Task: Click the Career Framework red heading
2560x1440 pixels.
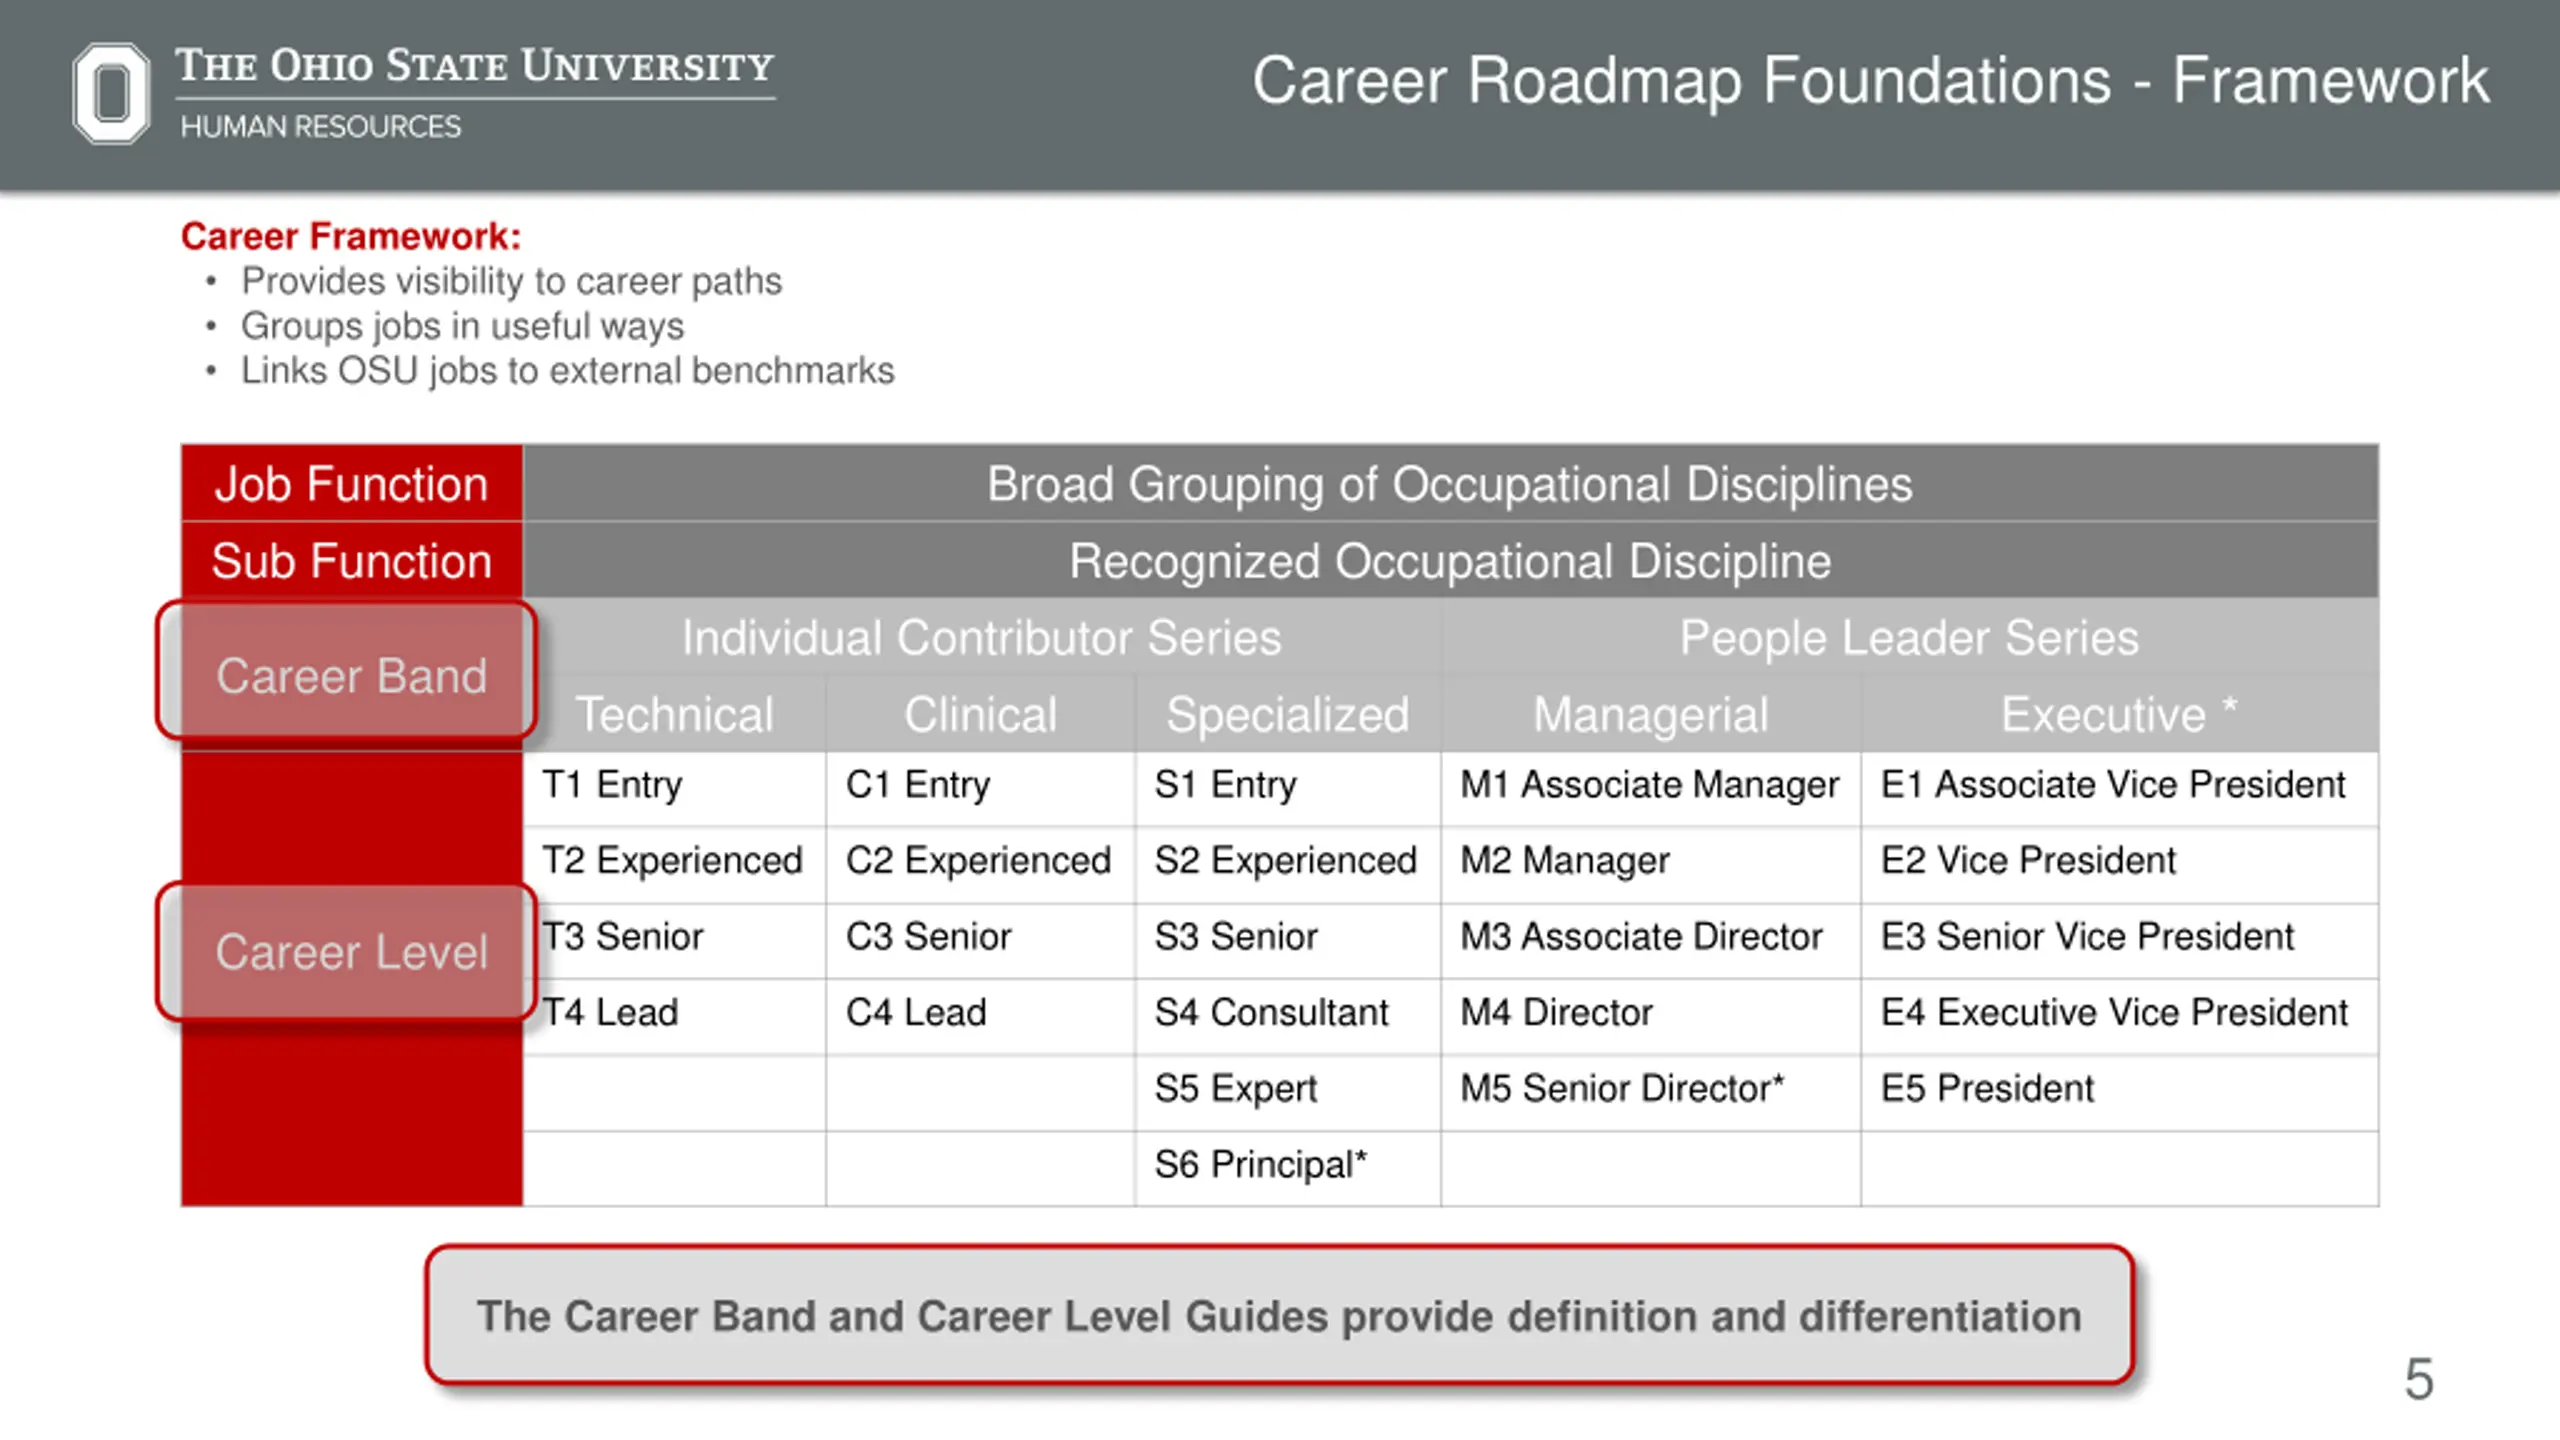Action: [x=351, y=236]
